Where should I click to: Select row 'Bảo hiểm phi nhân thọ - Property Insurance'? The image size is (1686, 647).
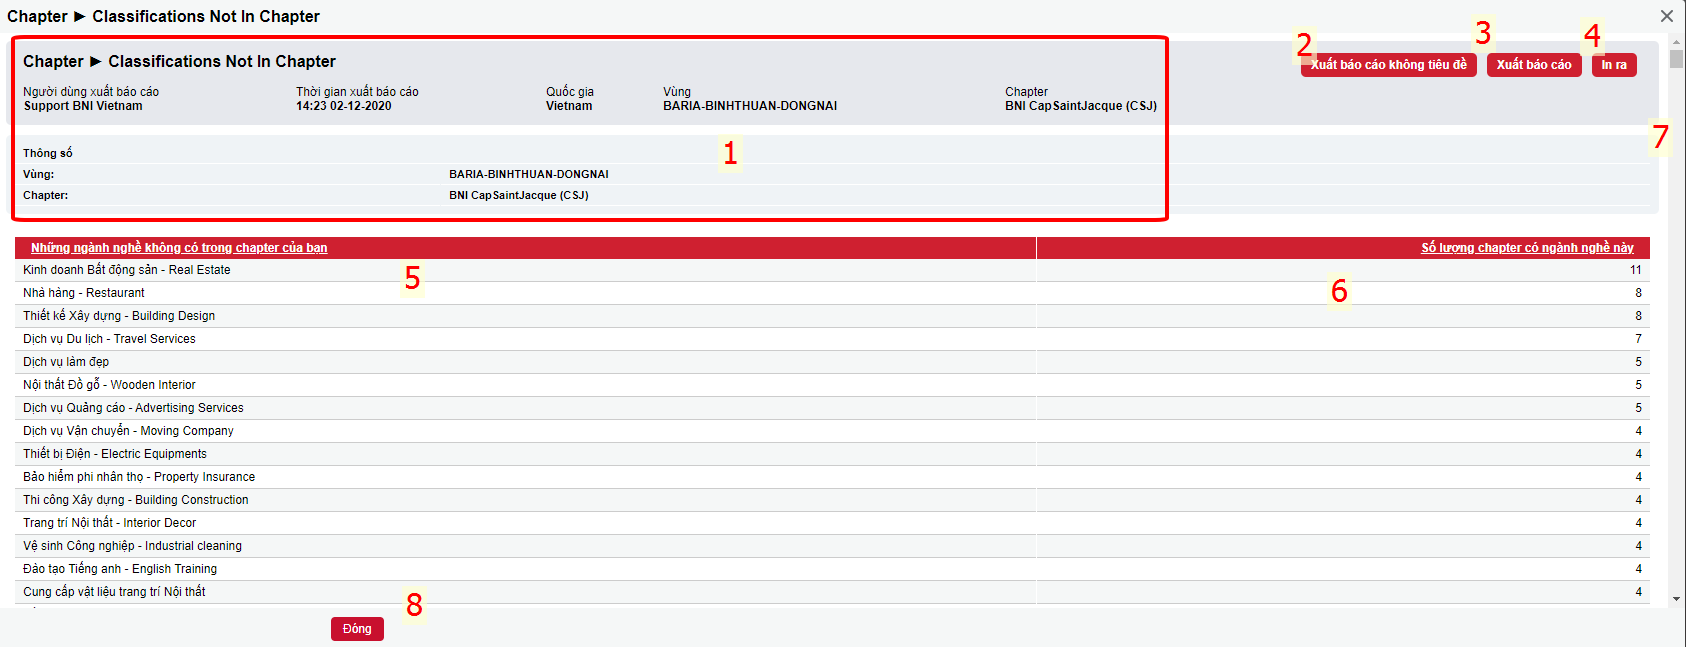(x=832, y=477)
